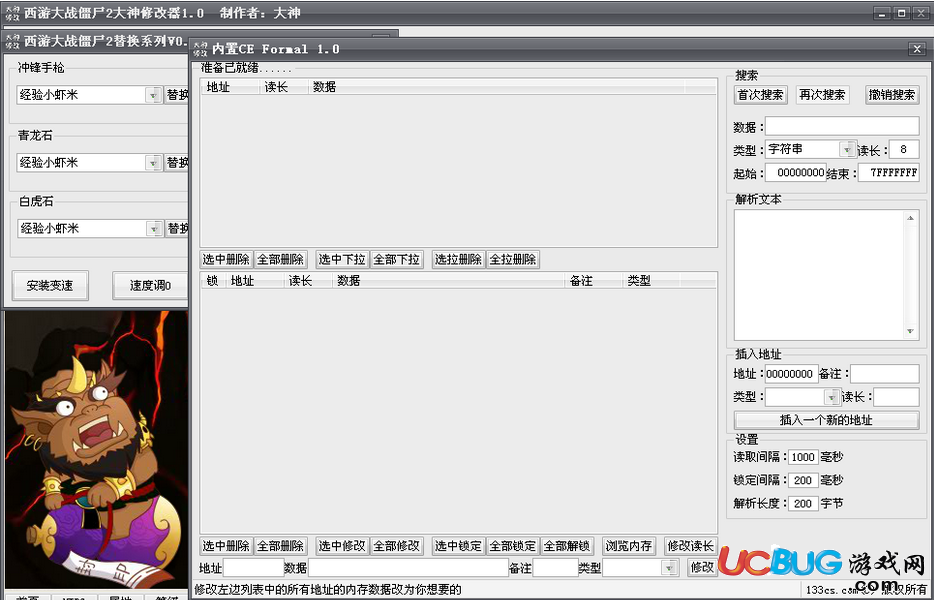Open the 类型 dropdown in 插入地址 group
Screen dimensions: 934x600
831,397
